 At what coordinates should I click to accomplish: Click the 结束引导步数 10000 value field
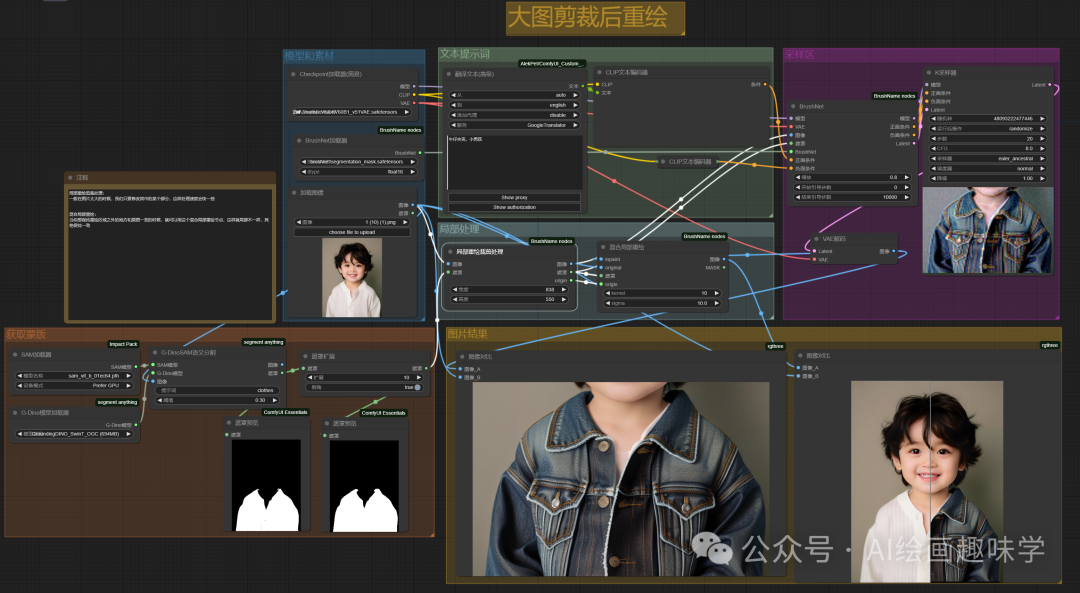point(853,197)
